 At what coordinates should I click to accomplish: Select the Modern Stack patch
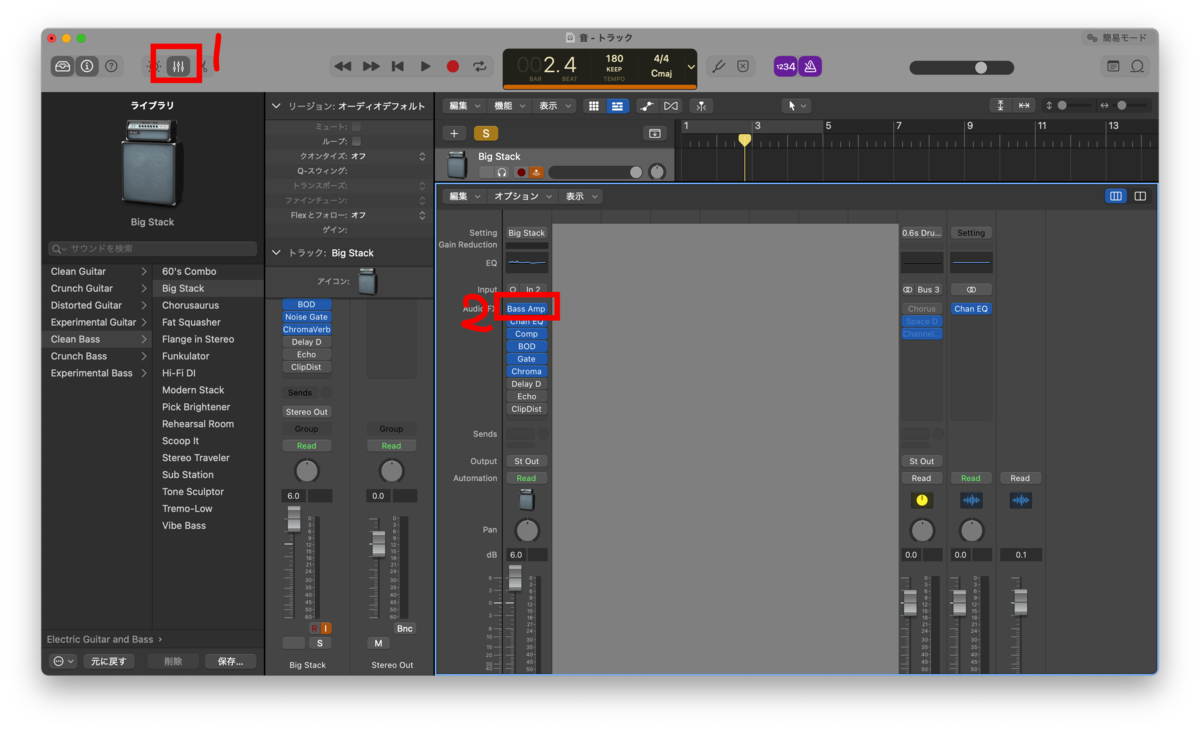[193, 390]
